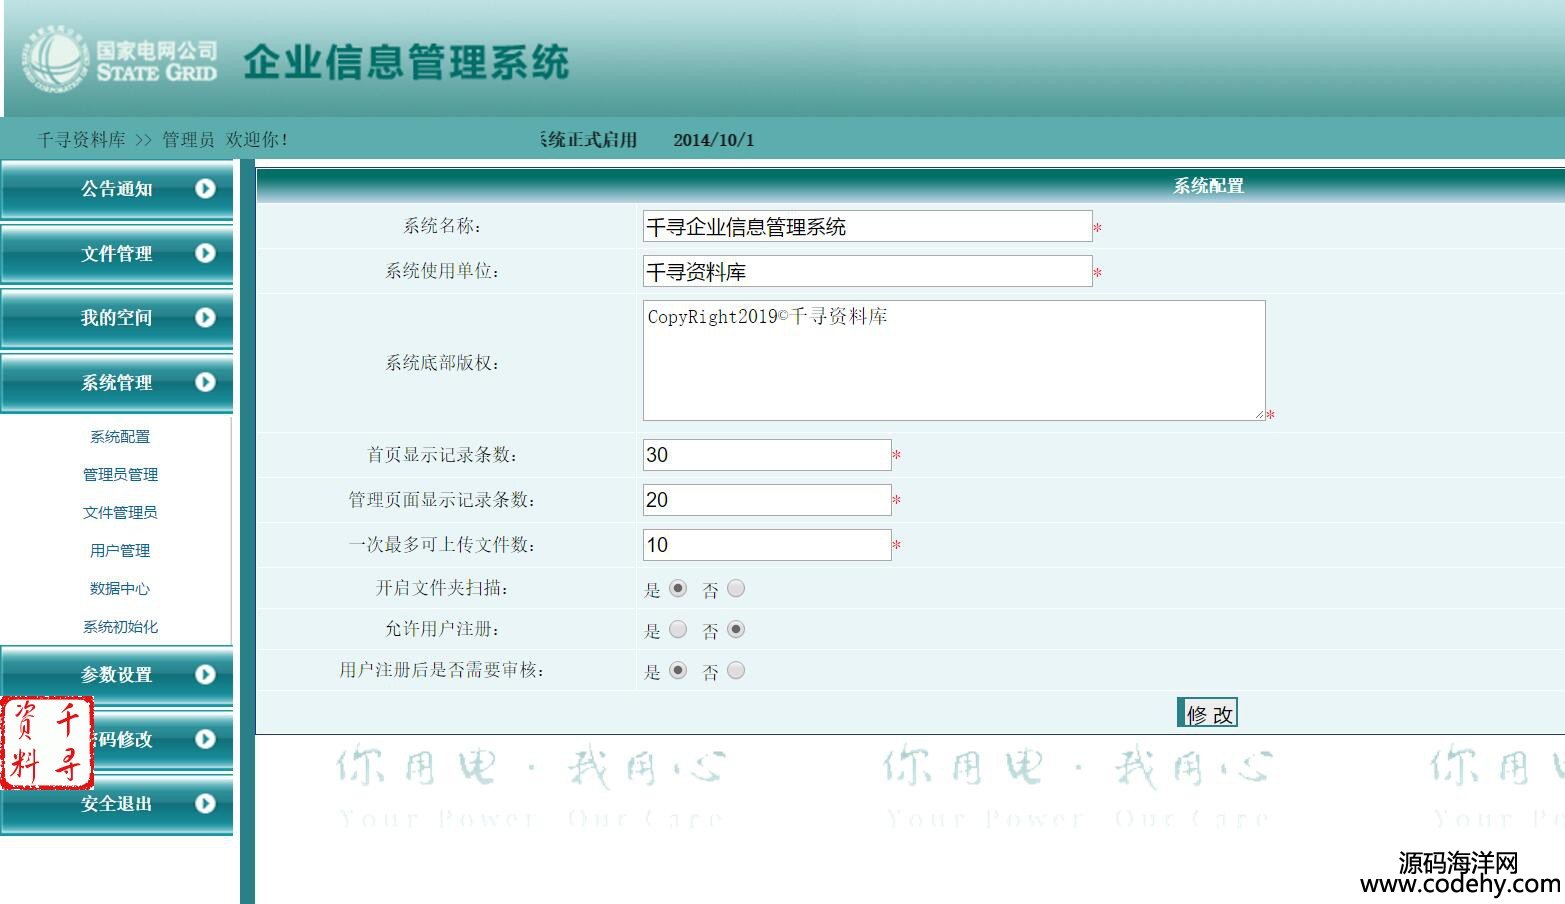Open the 系统初始化 link

(x=120, y=626)
